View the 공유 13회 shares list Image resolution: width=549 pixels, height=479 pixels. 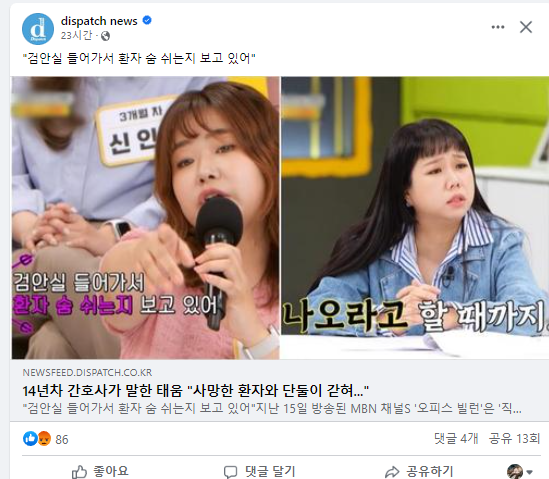click(x=514, y=438)
